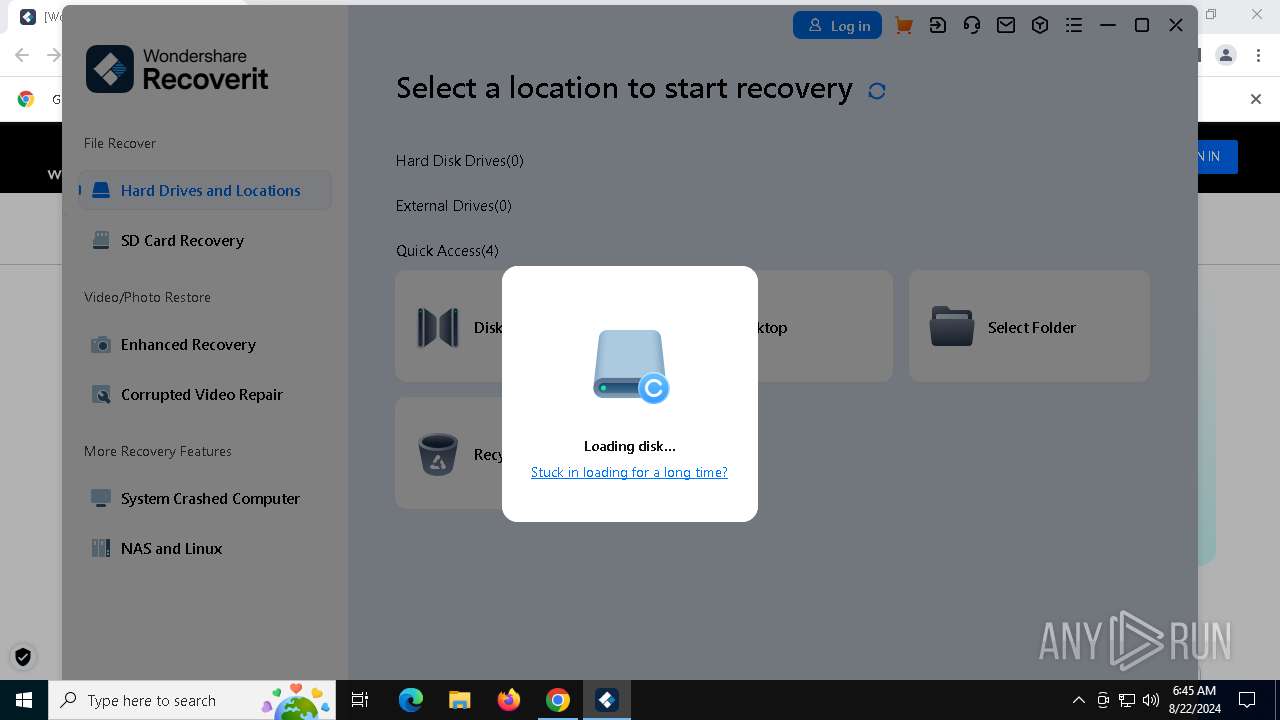Click Chrome's back navigation arrow

pyautogui.click(x=22, y=55)
